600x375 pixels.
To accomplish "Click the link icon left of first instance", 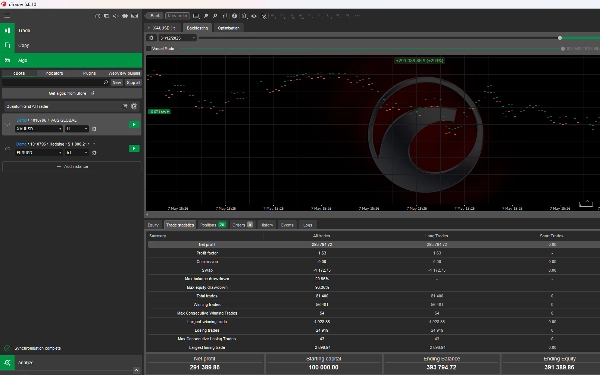I will 7,124.
